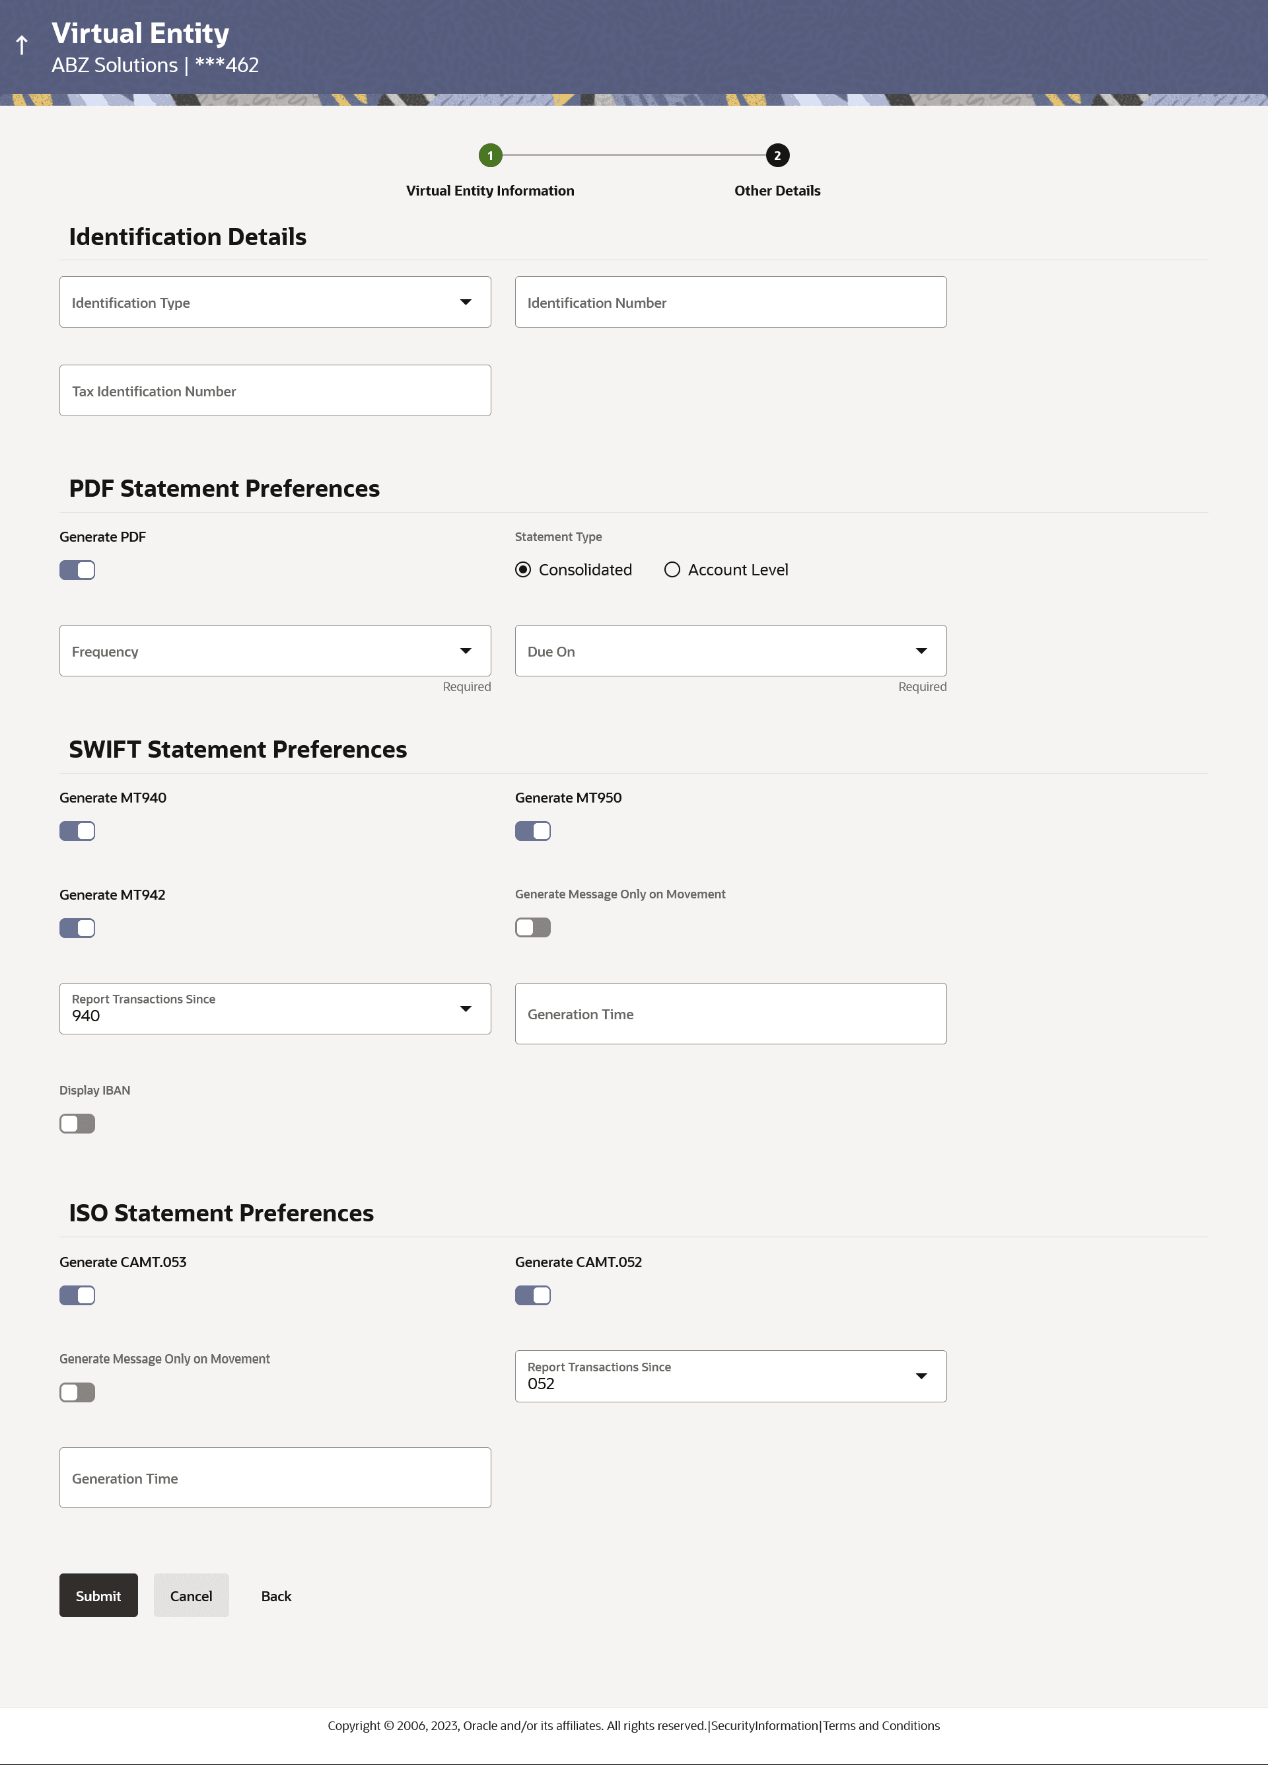Go to step 1 Virtual Entity Information
This screenshot has height=1765, width=1268.
click(x=490, y=156)
